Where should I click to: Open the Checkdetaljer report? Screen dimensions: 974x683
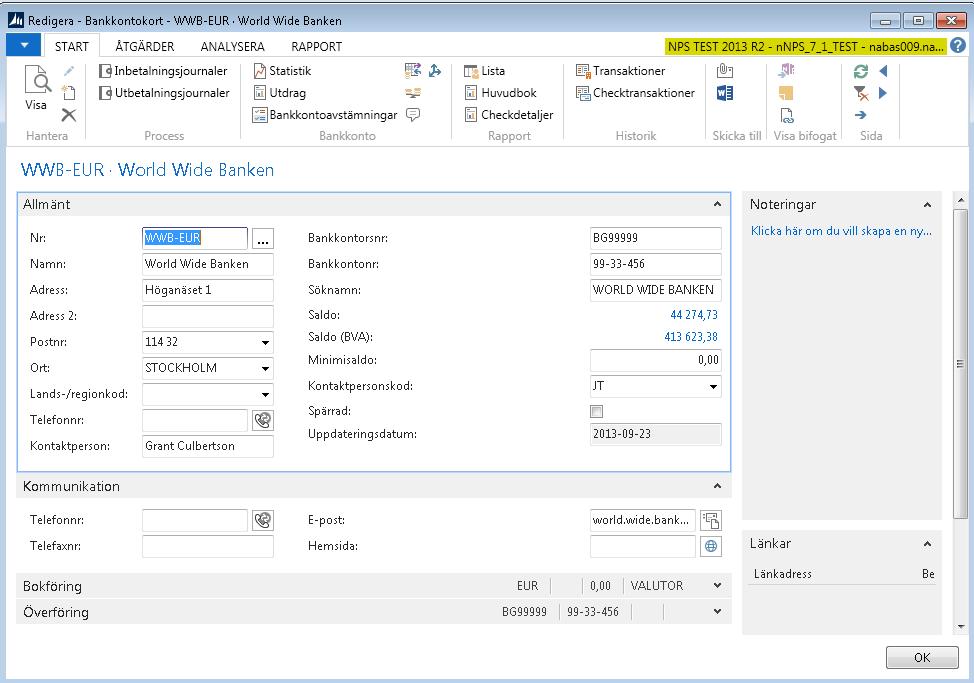tap(509, 115)
